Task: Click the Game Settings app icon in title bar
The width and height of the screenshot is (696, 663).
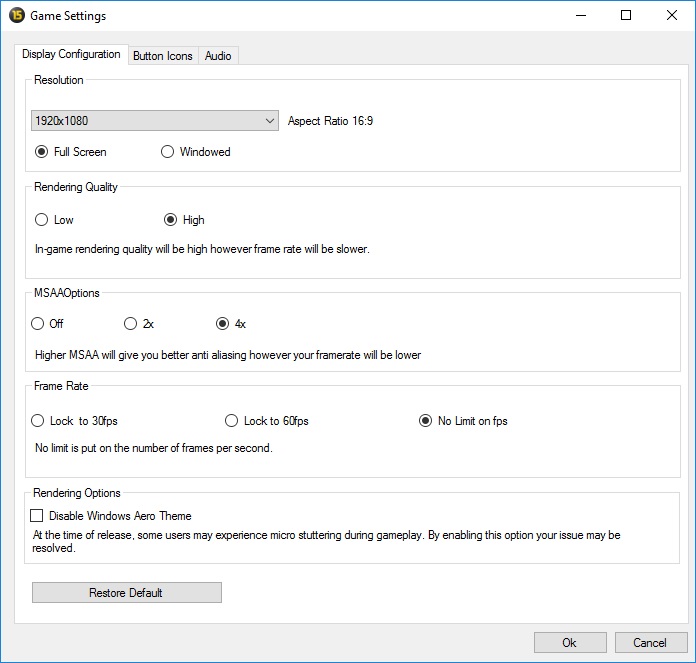Action: tap(16, 16)
